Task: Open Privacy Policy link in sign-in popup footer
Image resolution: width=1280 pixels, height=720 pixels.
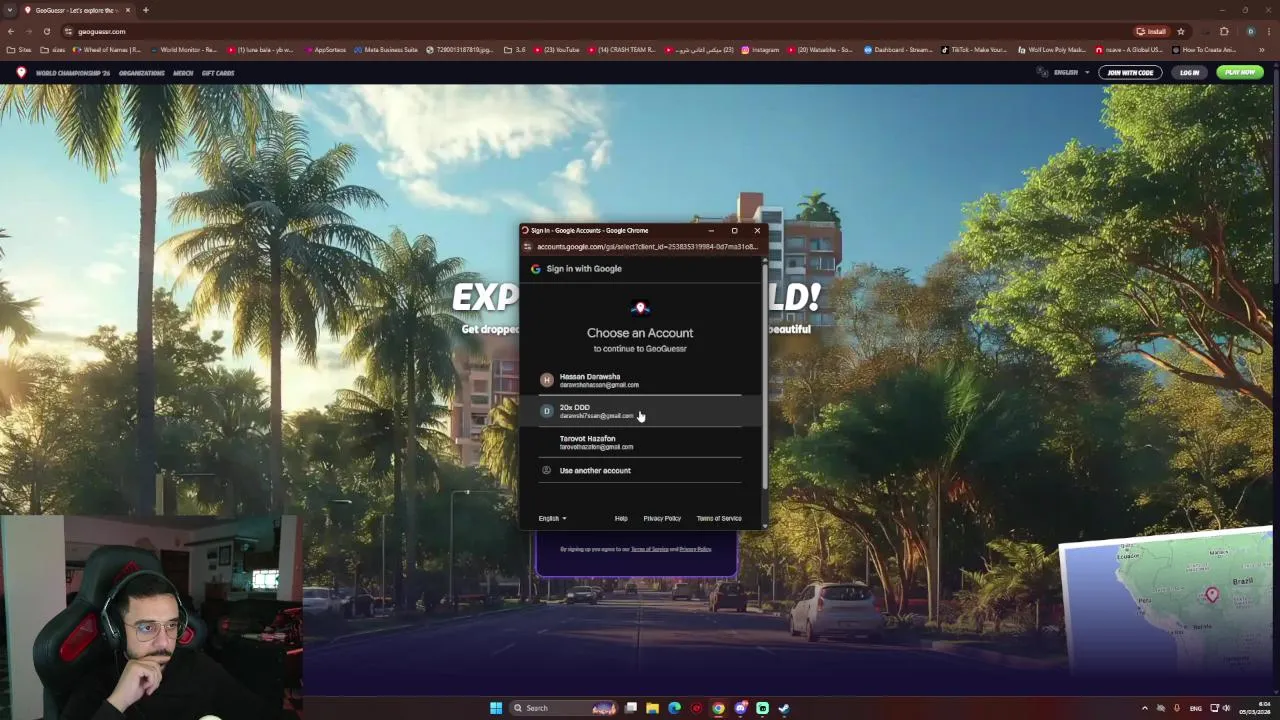Action: pyautogui.click(x=662, y=518)
